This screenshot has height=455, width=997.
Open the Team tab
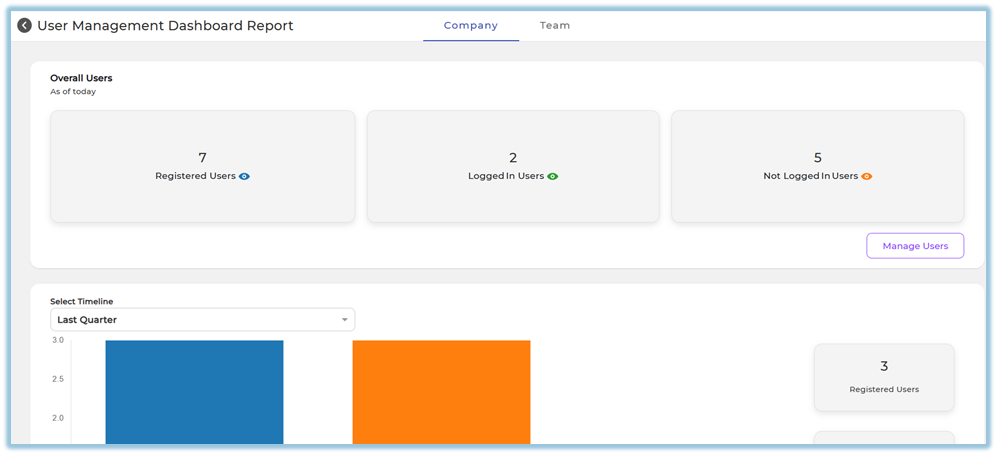555,26
